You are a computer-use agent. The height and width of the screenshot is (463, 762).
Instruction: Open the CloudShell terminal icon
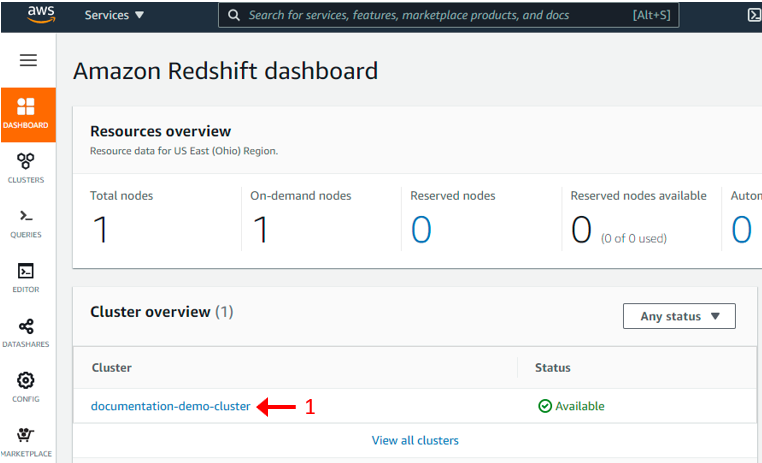click(753, 15)
